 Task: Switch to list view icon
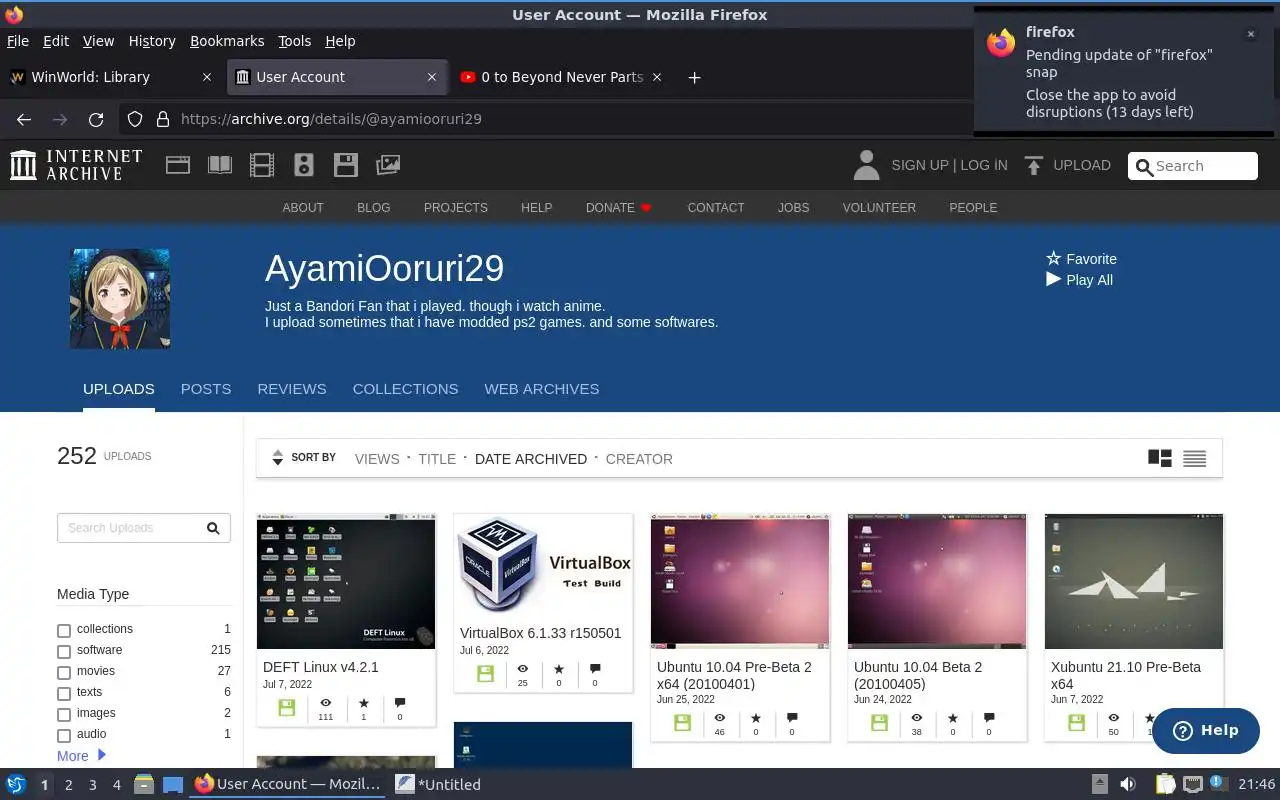[x=1194, y=458]
